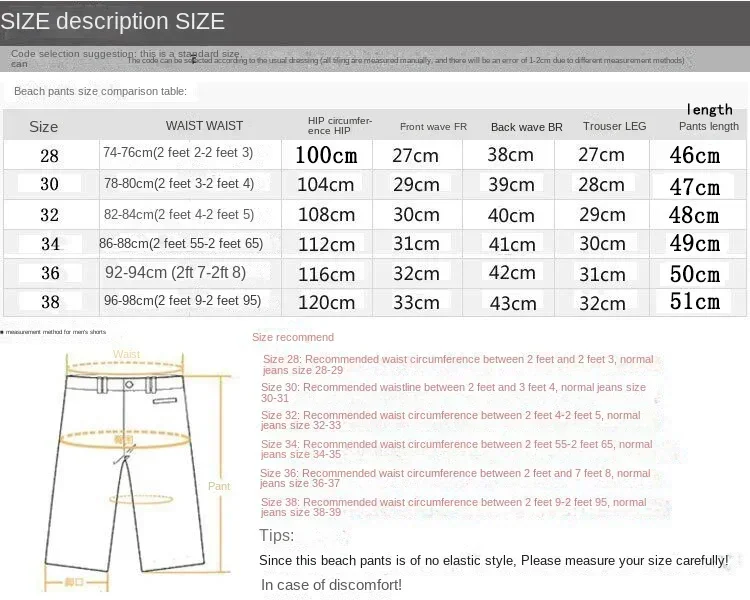Select size 28 cell in table

tap(49, 156)
